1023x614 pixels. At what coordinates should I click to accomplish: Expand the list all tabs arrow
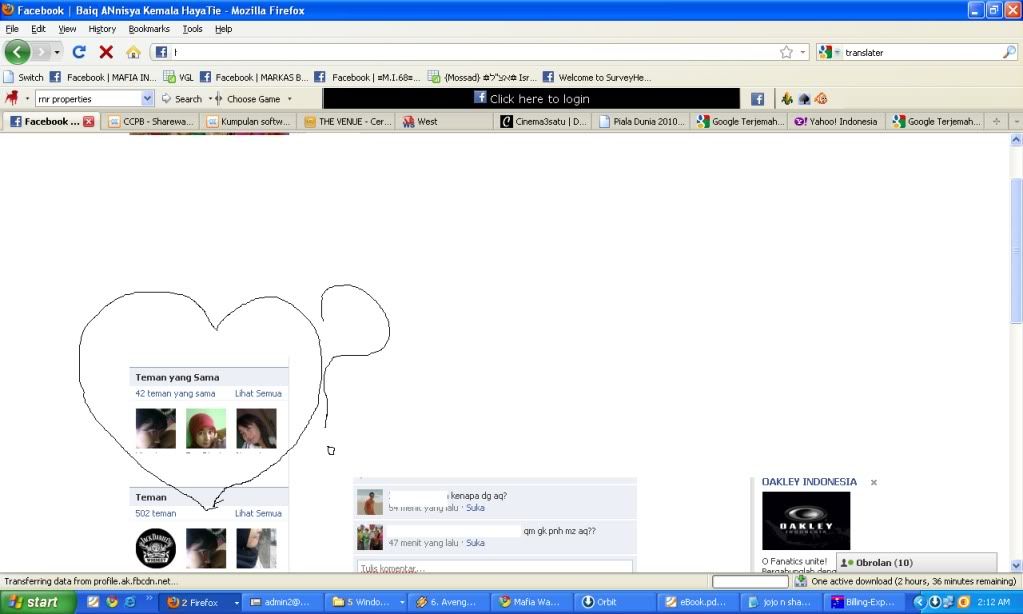(1016, 121)
